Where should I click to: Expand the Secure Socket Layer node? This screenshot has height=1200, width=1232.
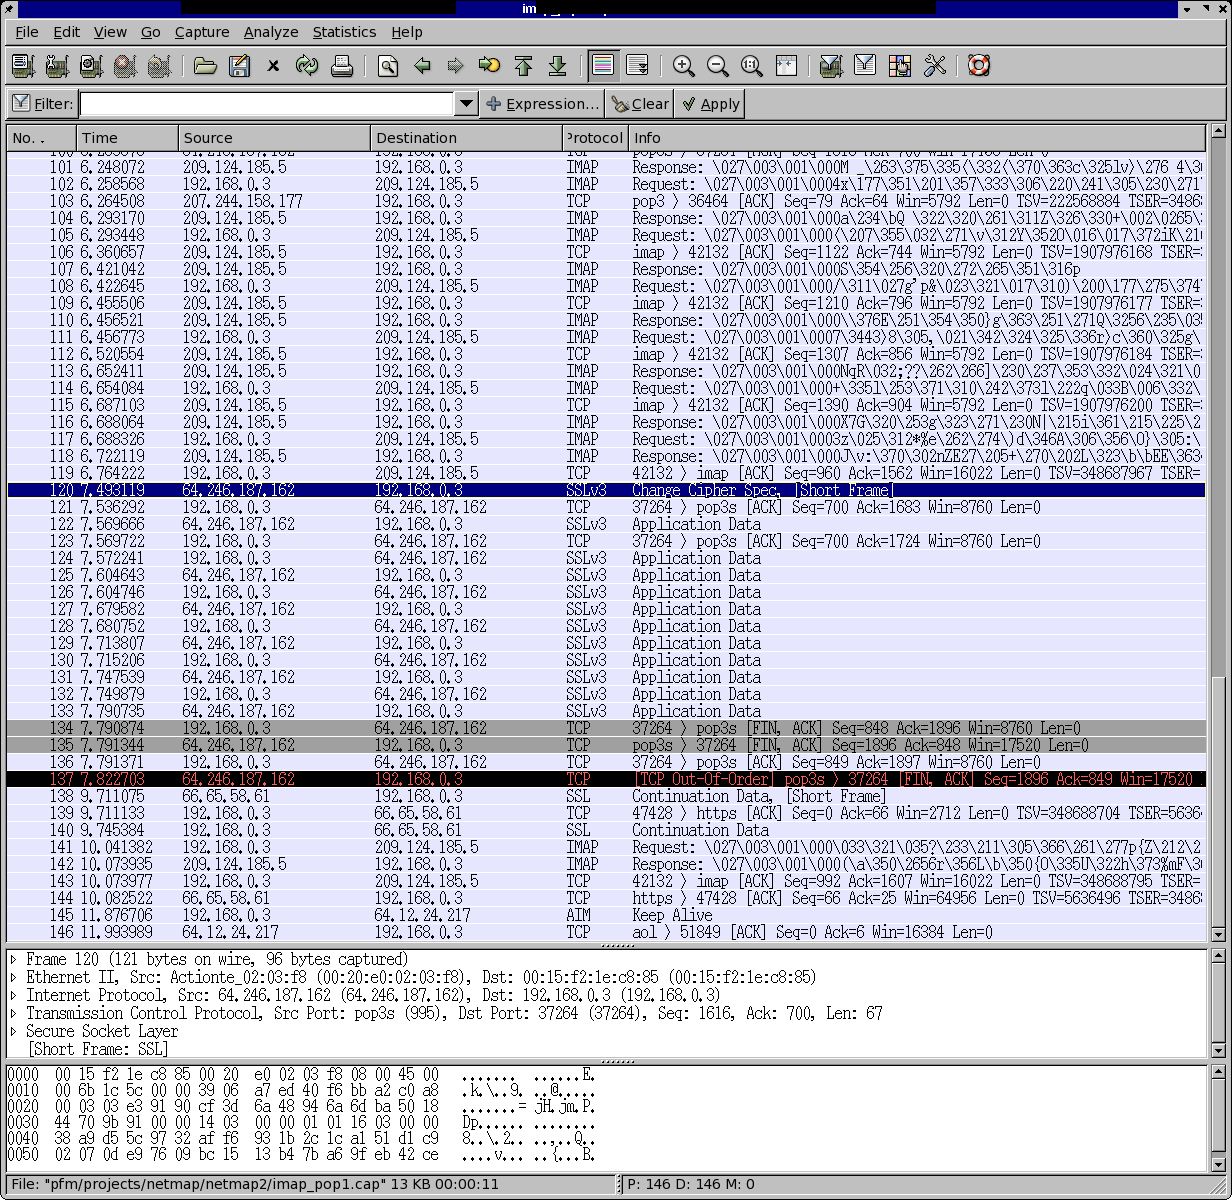point(14,1031)
